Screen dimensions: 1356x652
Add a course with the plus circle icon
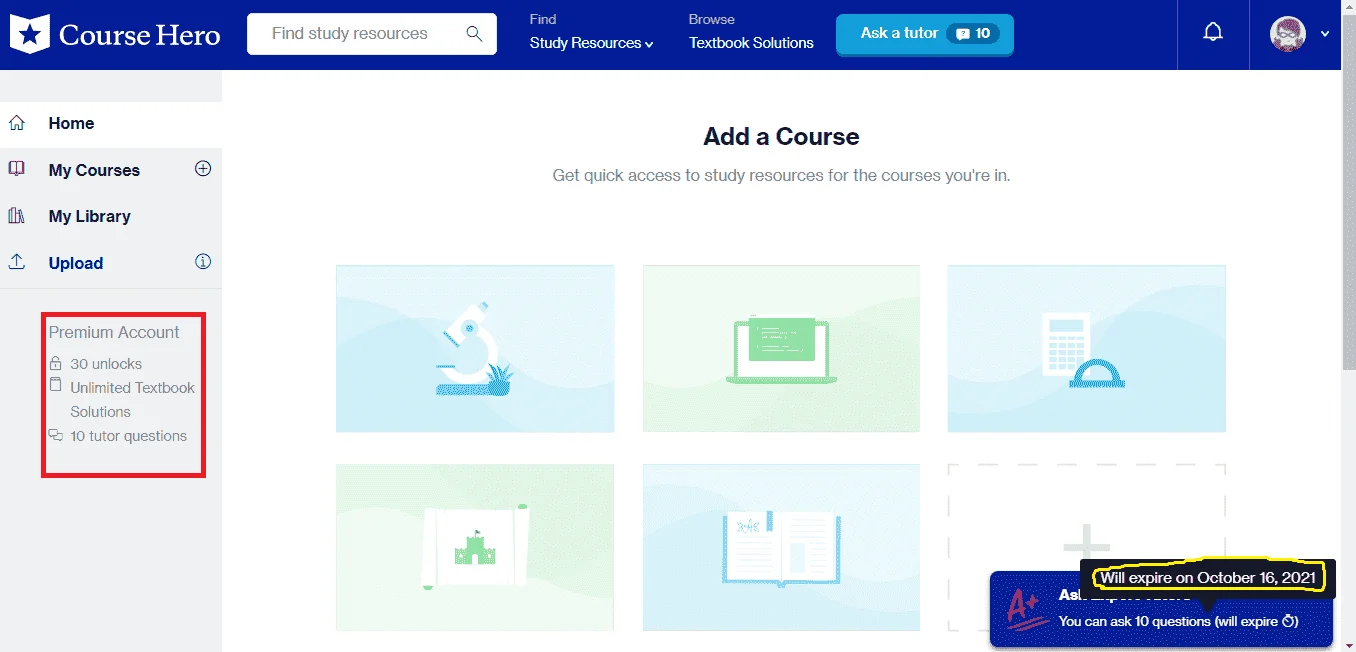pyautogui.click(x=203, y=169)
